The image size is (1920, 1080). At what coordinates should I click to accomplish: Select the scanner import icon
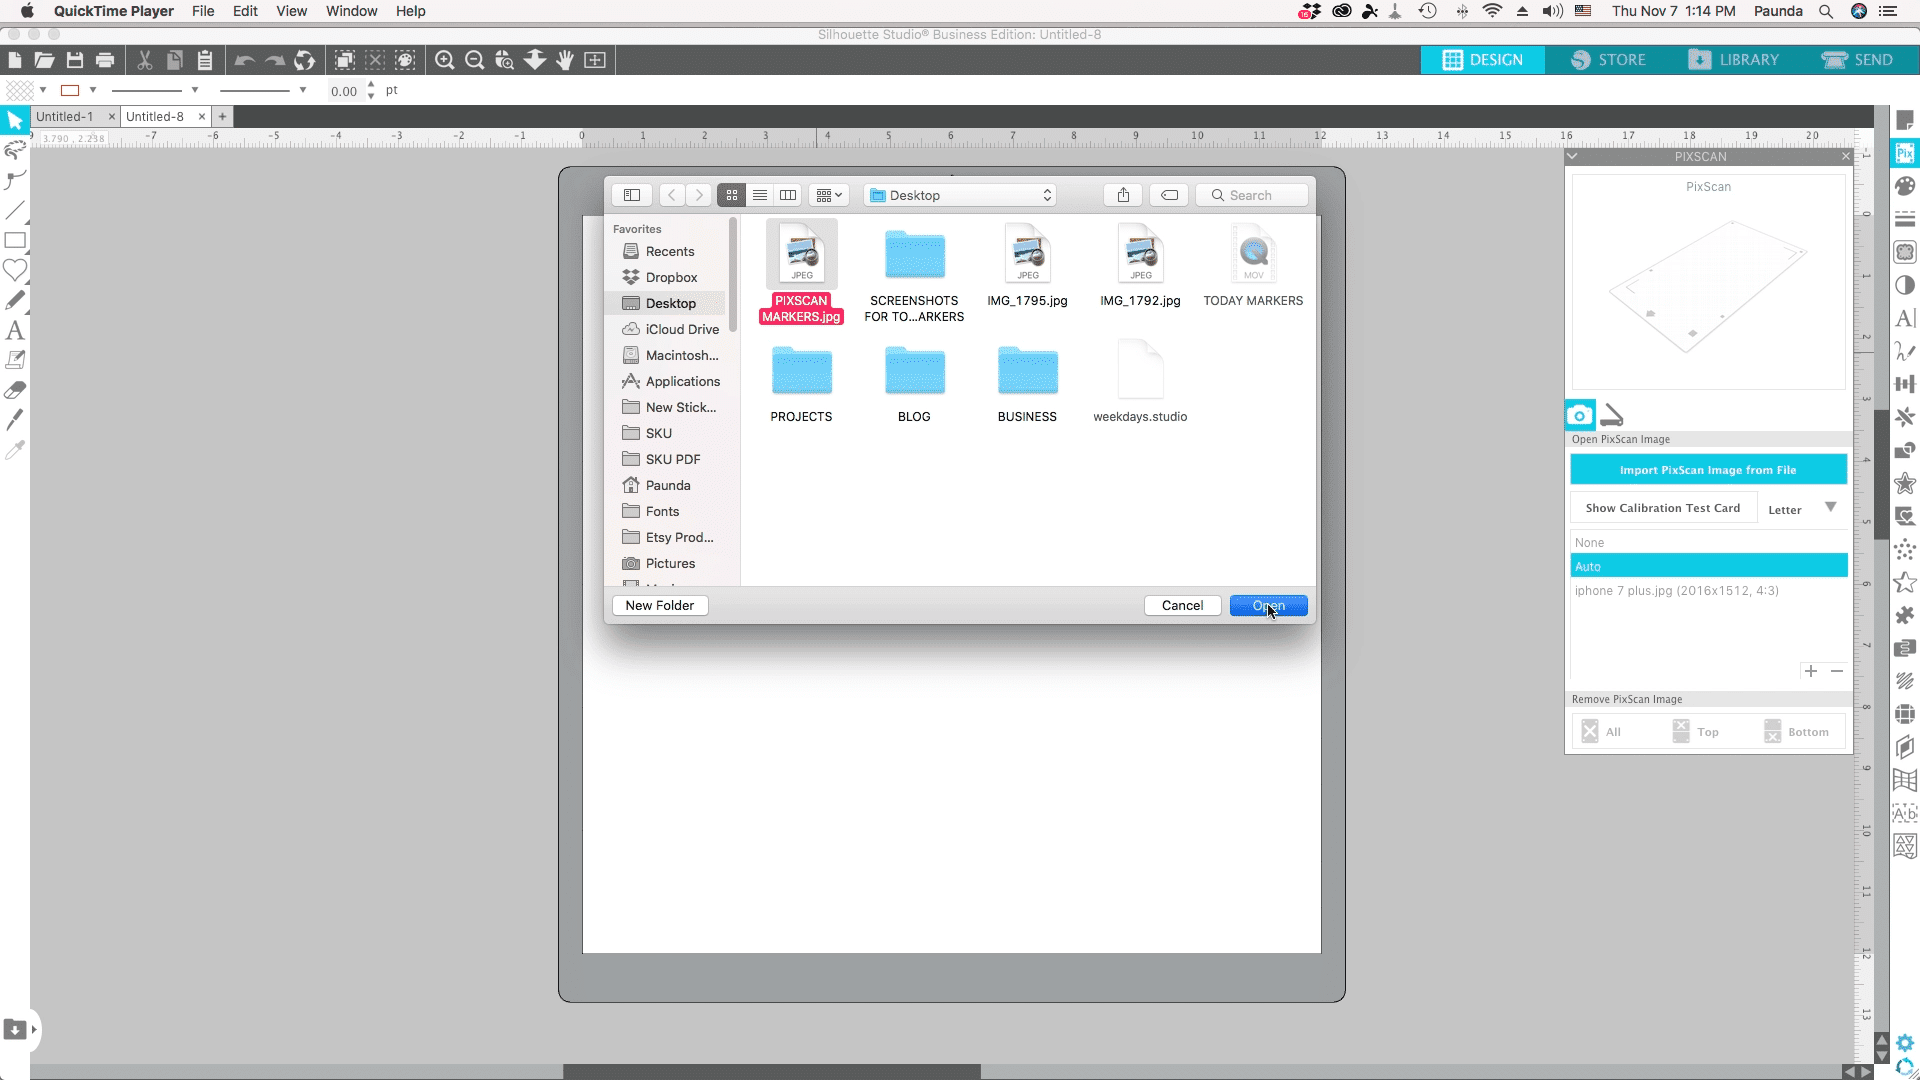point(1612,414)
